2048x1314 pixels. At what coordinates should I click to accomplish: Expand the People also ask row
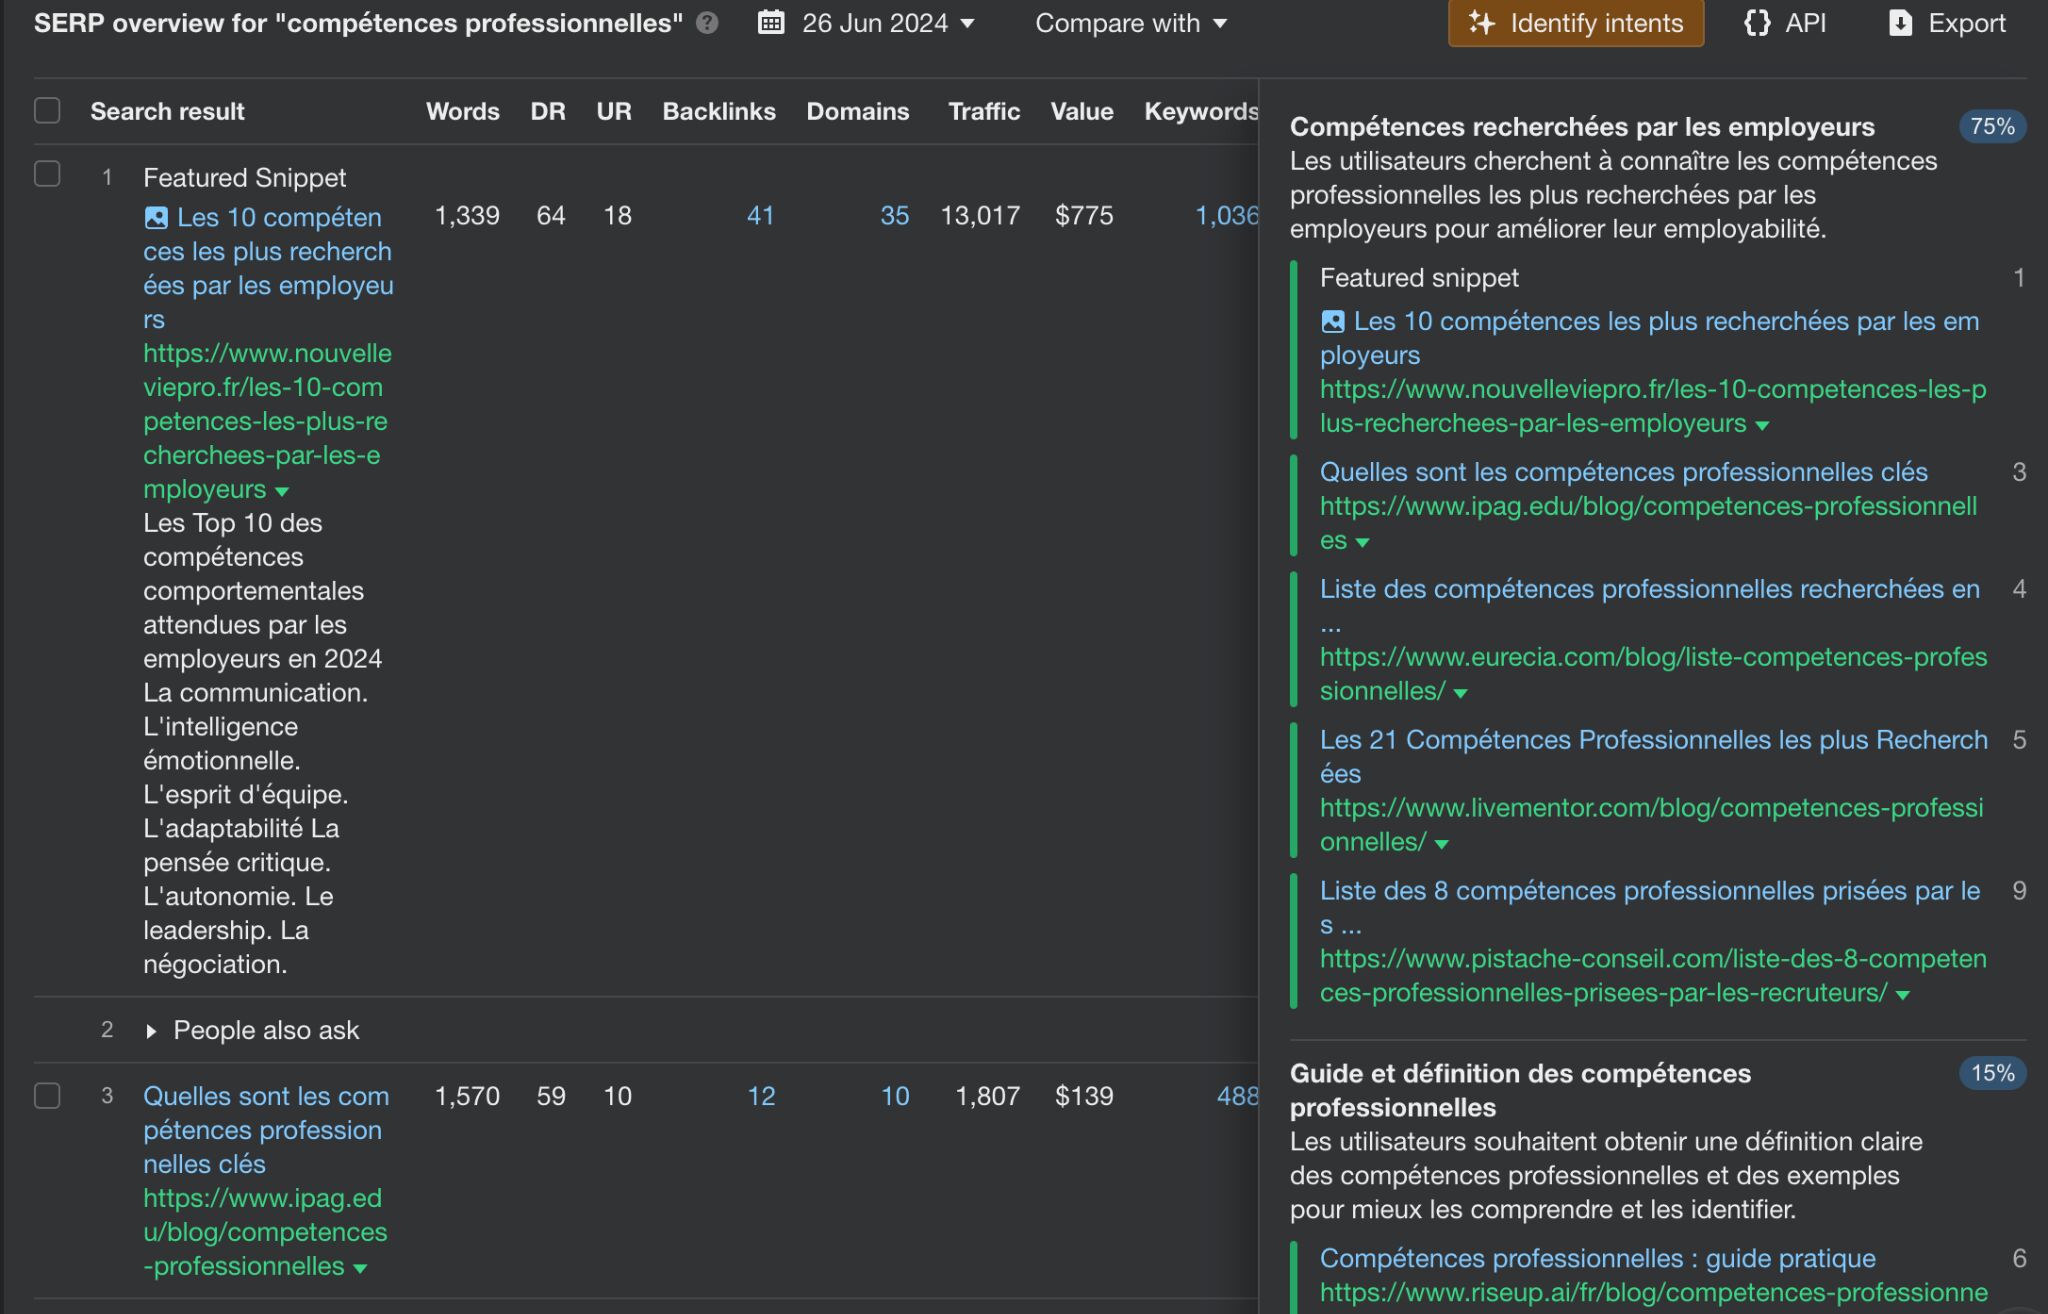point(151,1031)
